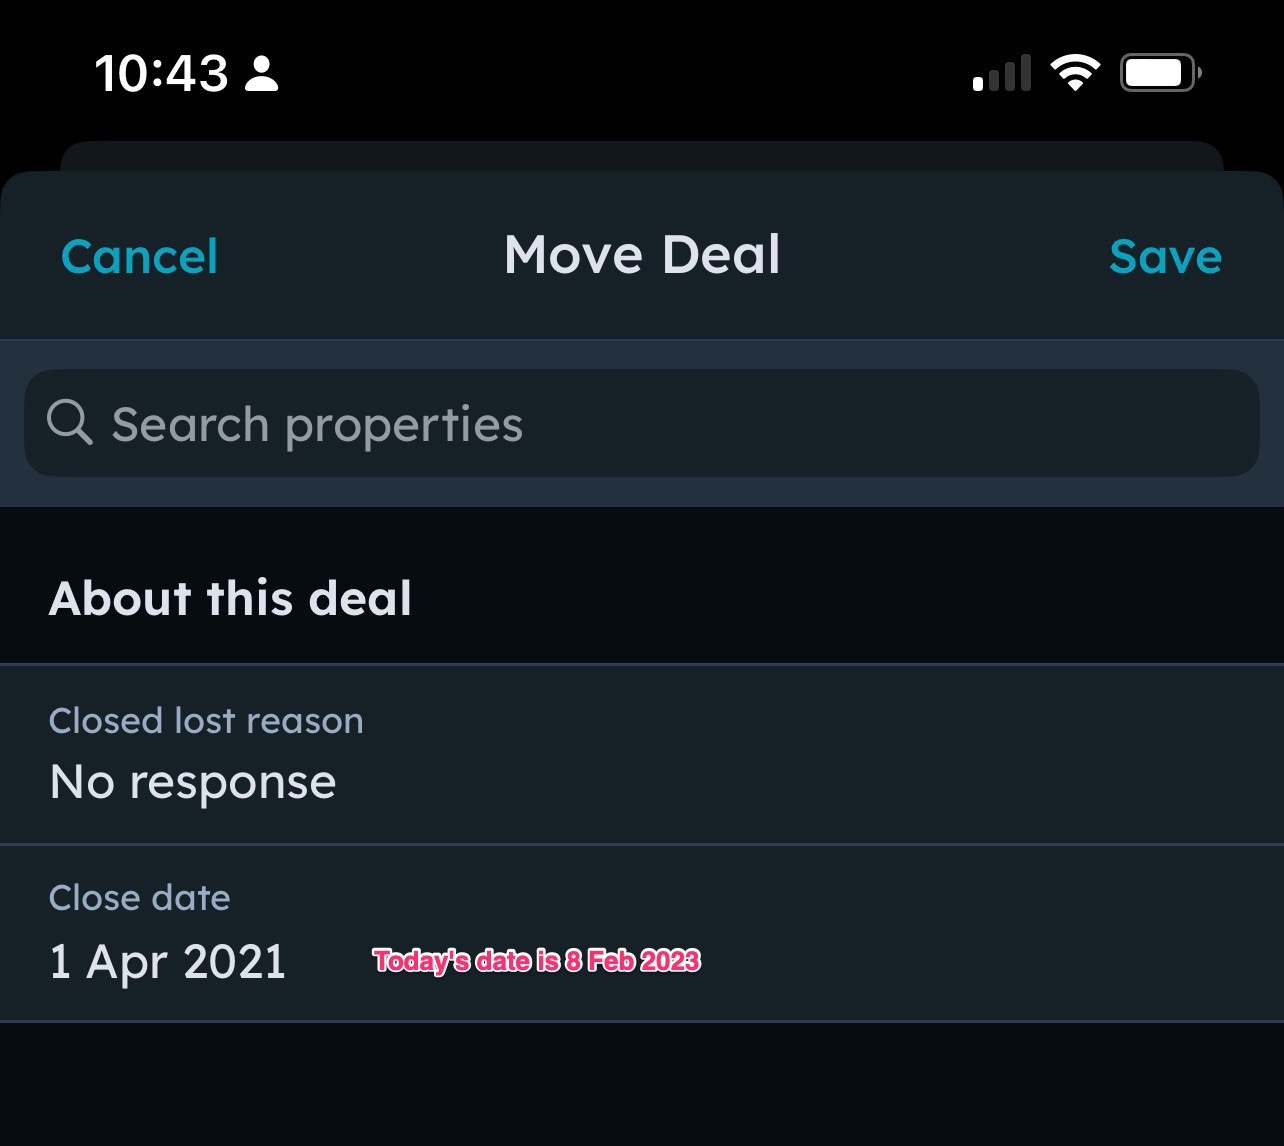Tap empty area below Close date row
This screenshot has width=1284, height=1146.
point(640,1085)
